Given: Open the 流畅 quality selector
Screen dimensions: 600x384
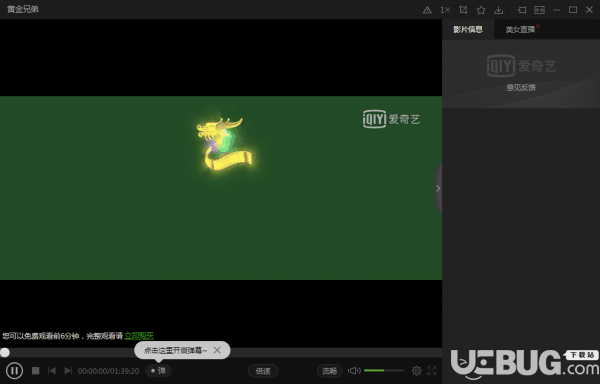Looking at the screenshot, I should coord(329,371).
